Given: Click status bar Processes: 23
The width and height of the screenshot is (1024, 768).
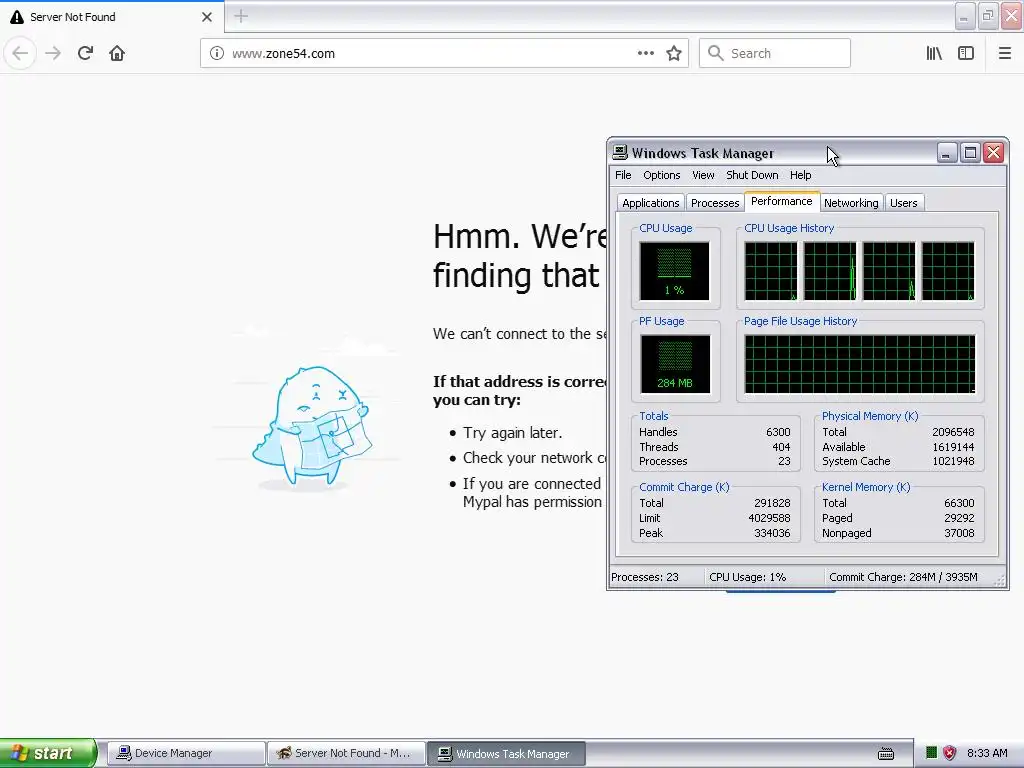Looking at the screenshot, I should tap(645, 577).
